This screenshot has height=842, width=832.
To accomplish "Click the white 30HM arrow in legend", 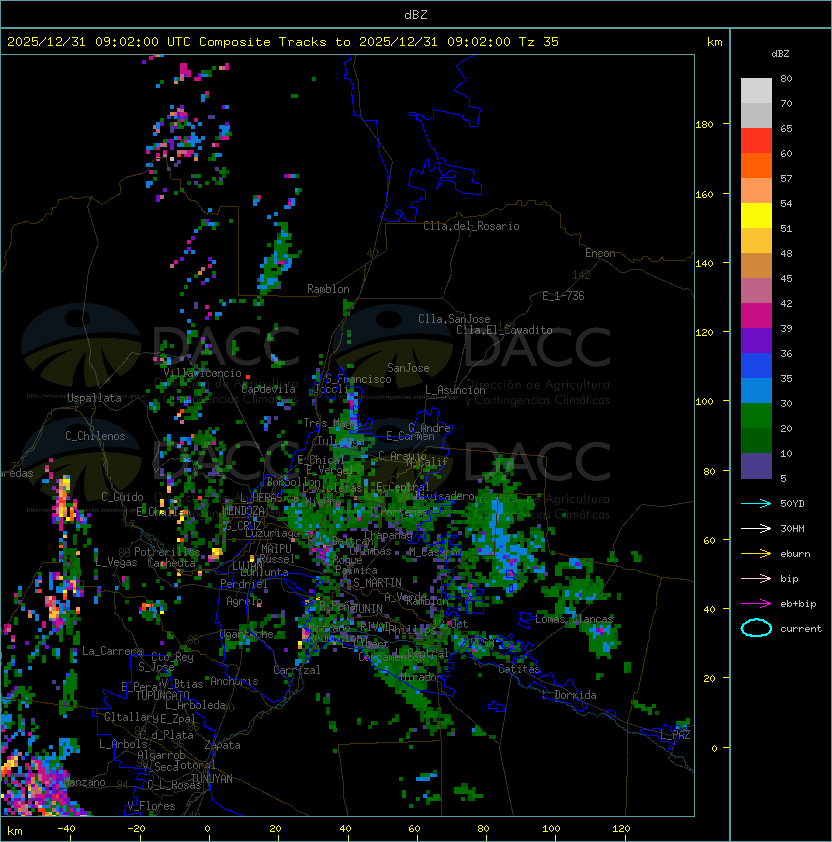I will pos(756,529).
